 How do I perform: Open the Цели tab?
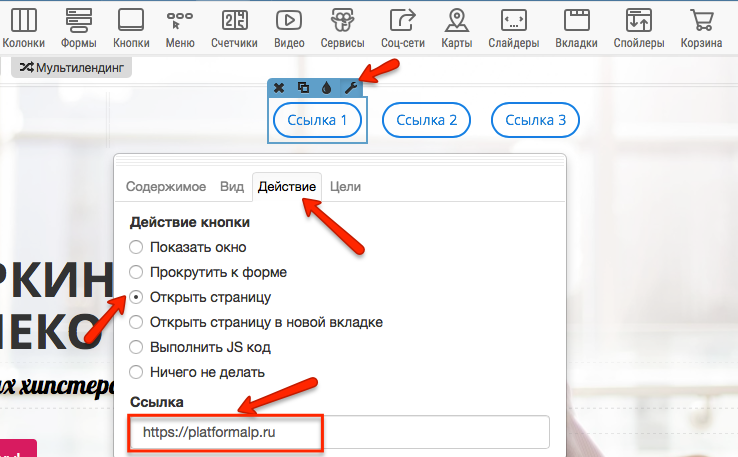pos(345,186)
